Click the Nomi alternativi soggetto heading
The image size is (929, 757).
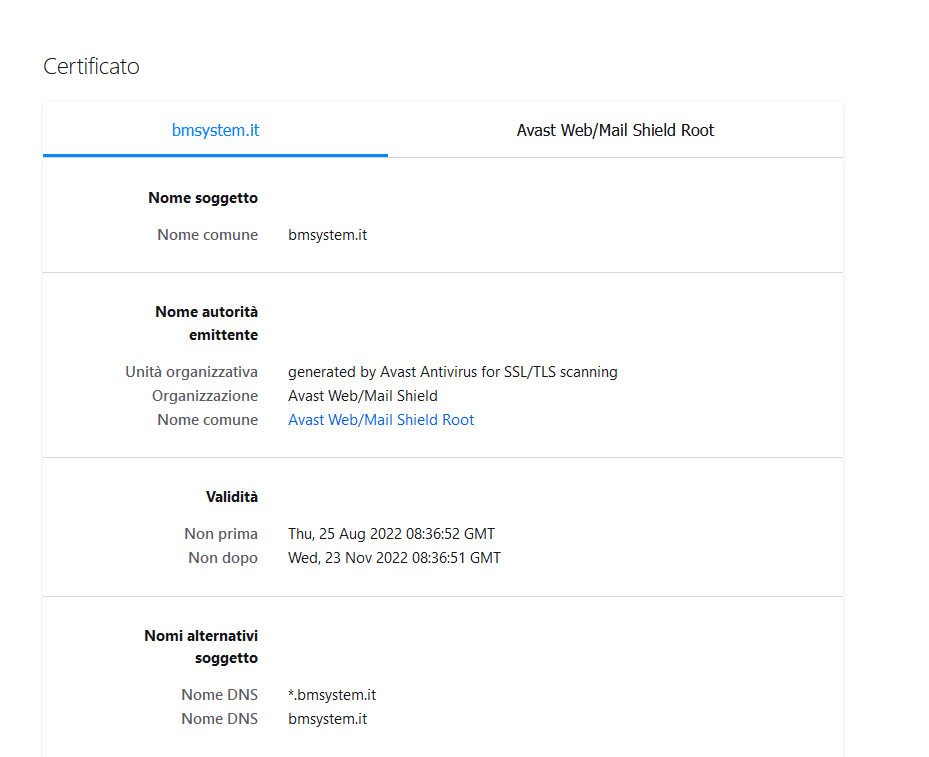coord(201,646)
